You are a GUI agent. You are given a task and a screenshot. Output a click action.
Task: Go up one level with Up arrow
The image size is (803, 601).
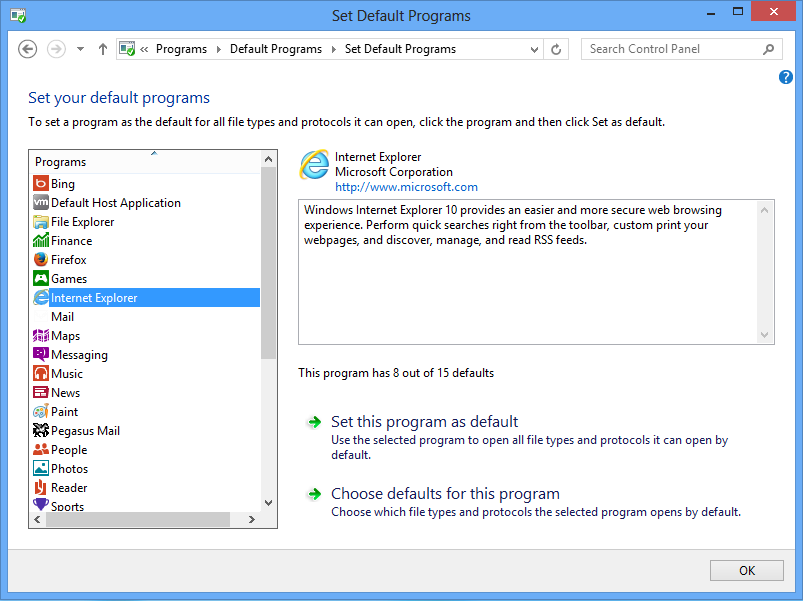click(103, 49)
